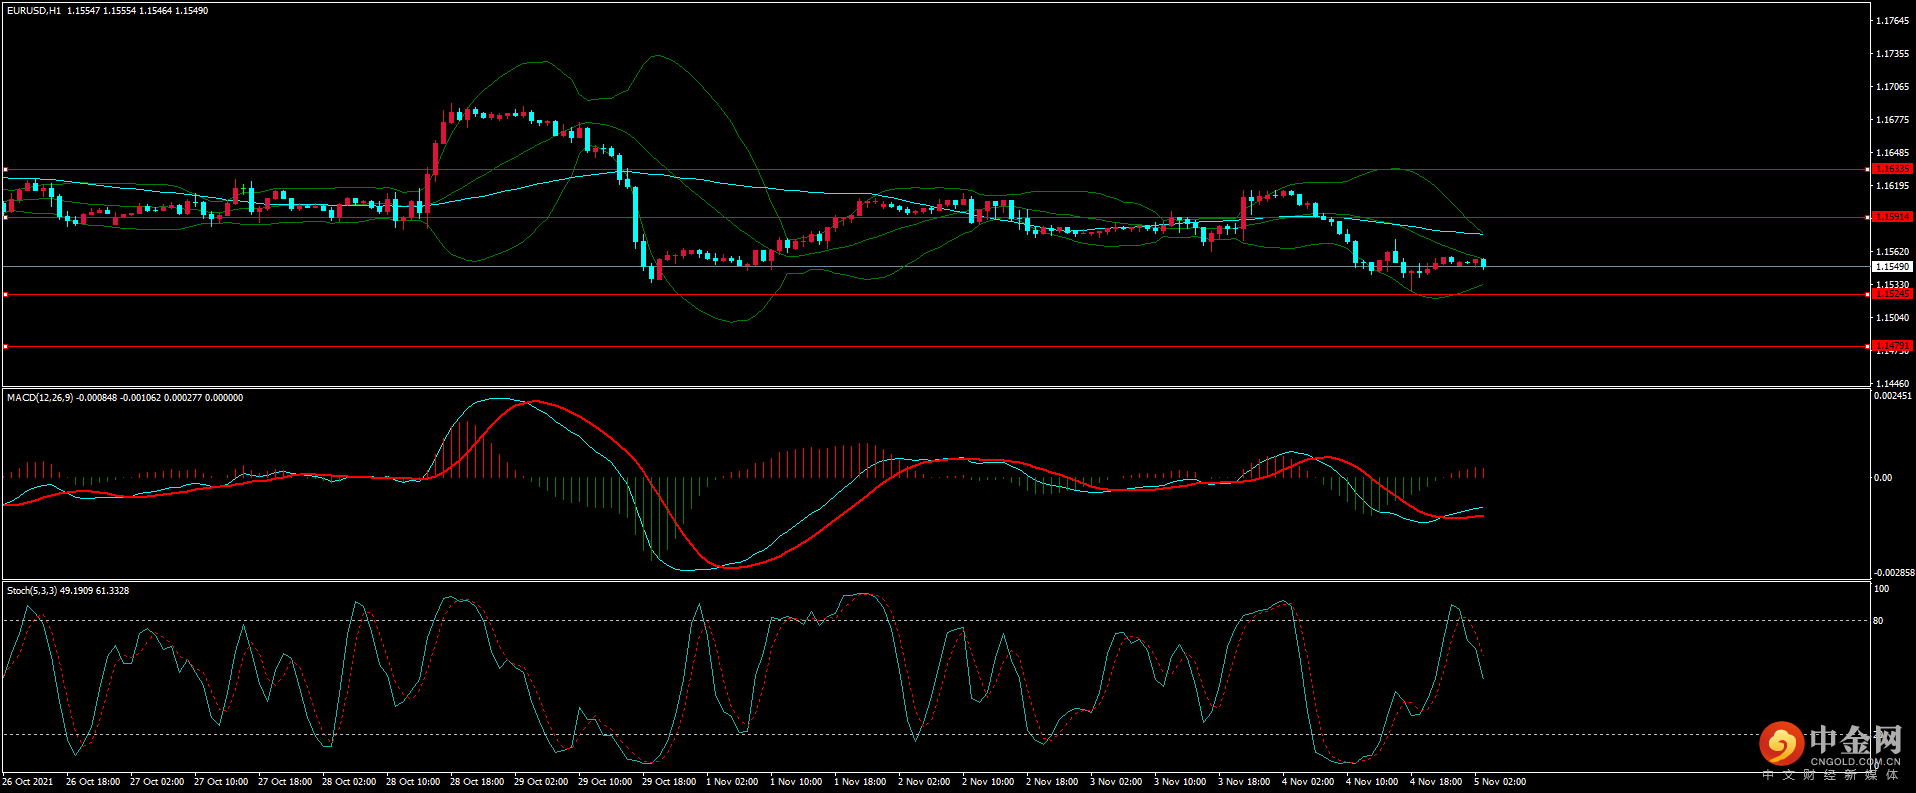This screenshot has width=1916, height=793.
Task: Click the 1.16775 price axis value
Action: (1891, 120)
